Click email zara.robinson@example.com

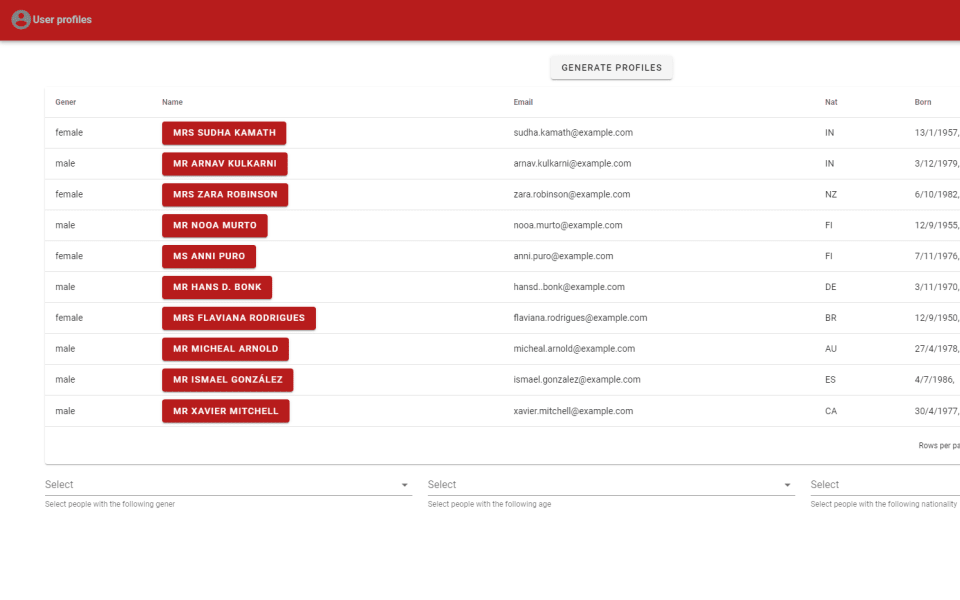pyautogui.click(x=572, y=194)
